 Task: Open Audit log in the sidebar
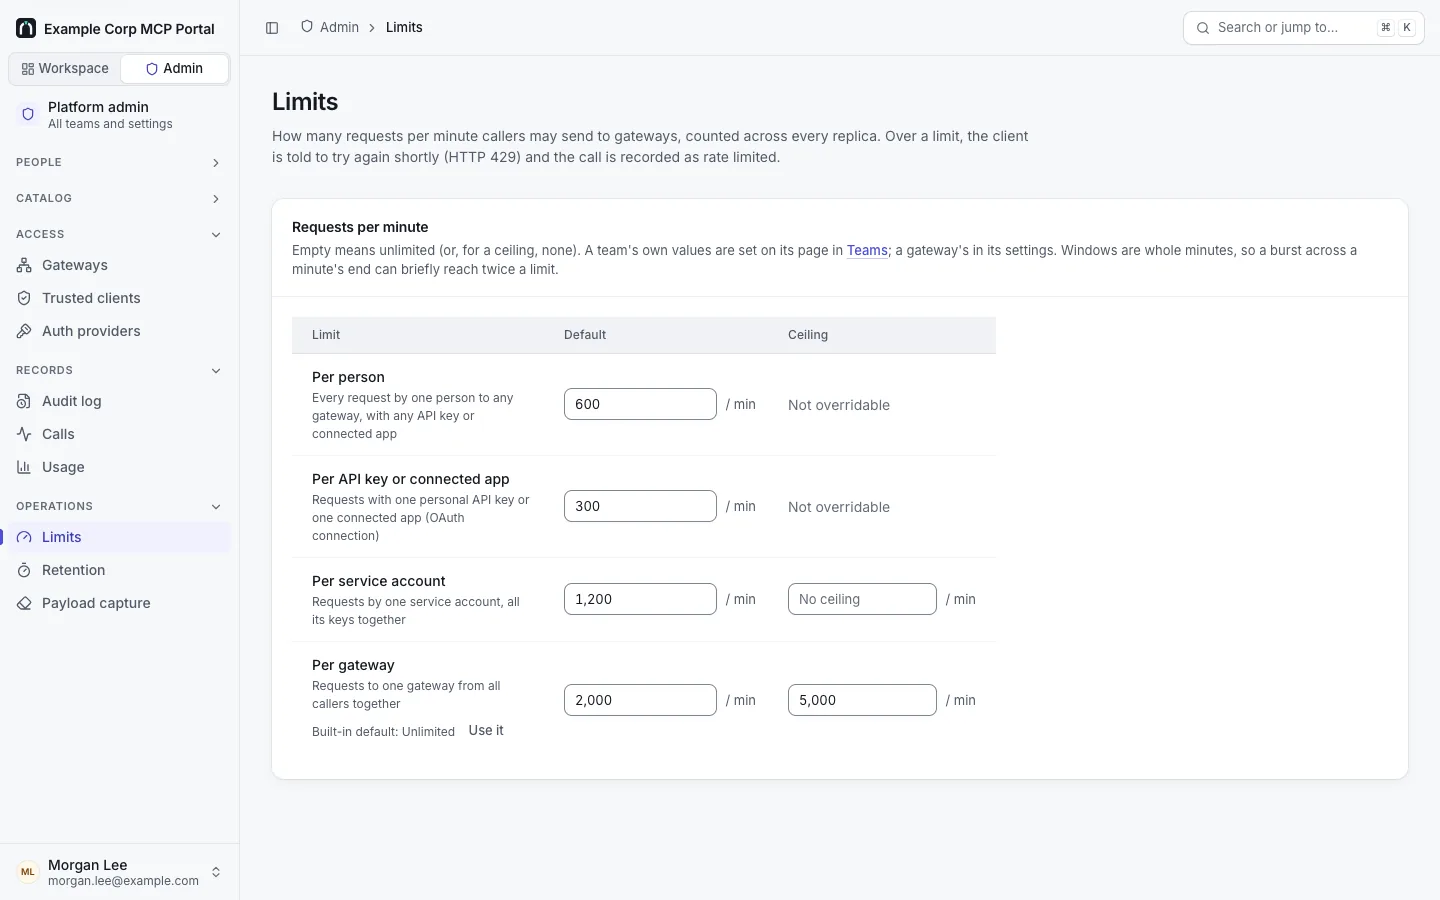tap(120, 401)
